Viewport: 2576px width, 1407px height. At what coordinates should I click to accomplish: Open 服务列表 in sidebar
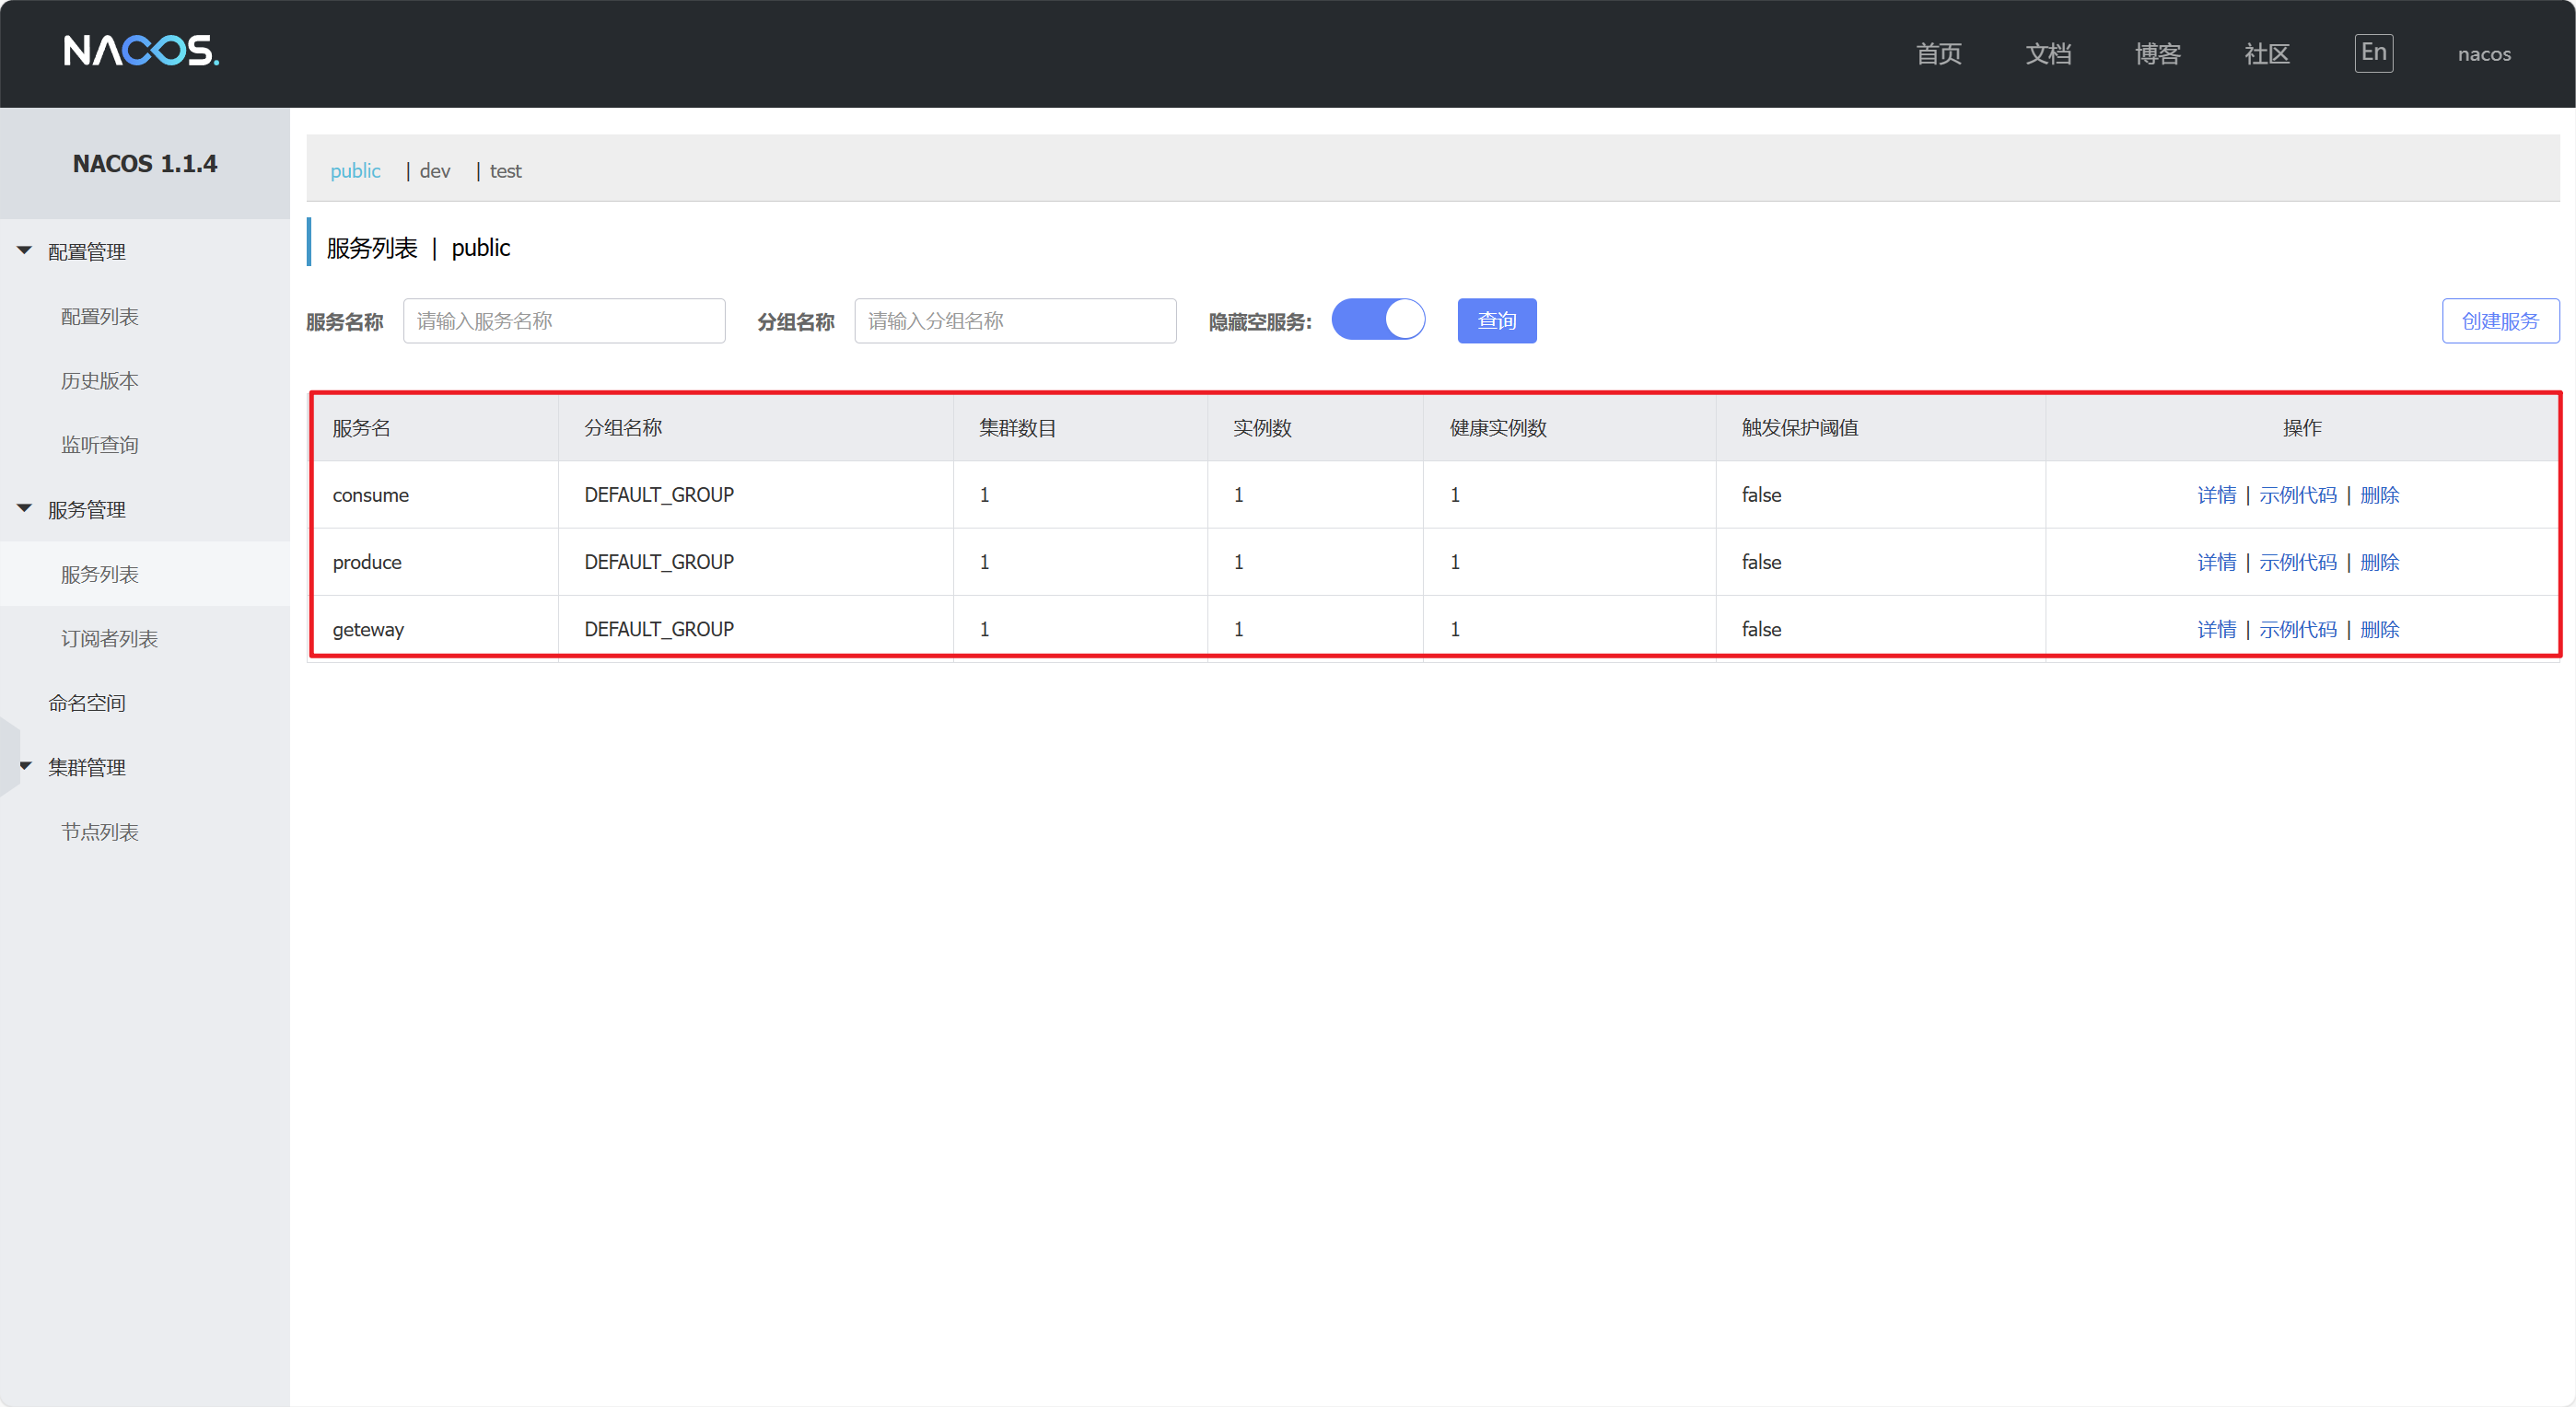click(x=100, y=574)
